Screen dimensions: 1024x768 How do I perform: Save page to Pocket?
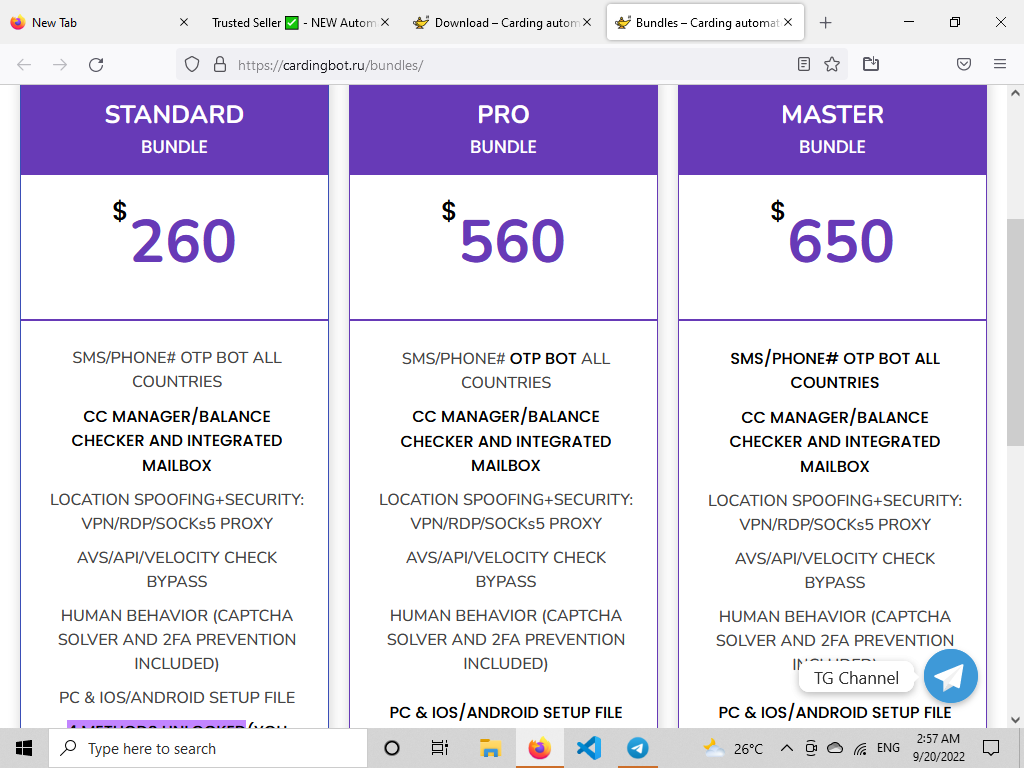click(x=964, y=64)
